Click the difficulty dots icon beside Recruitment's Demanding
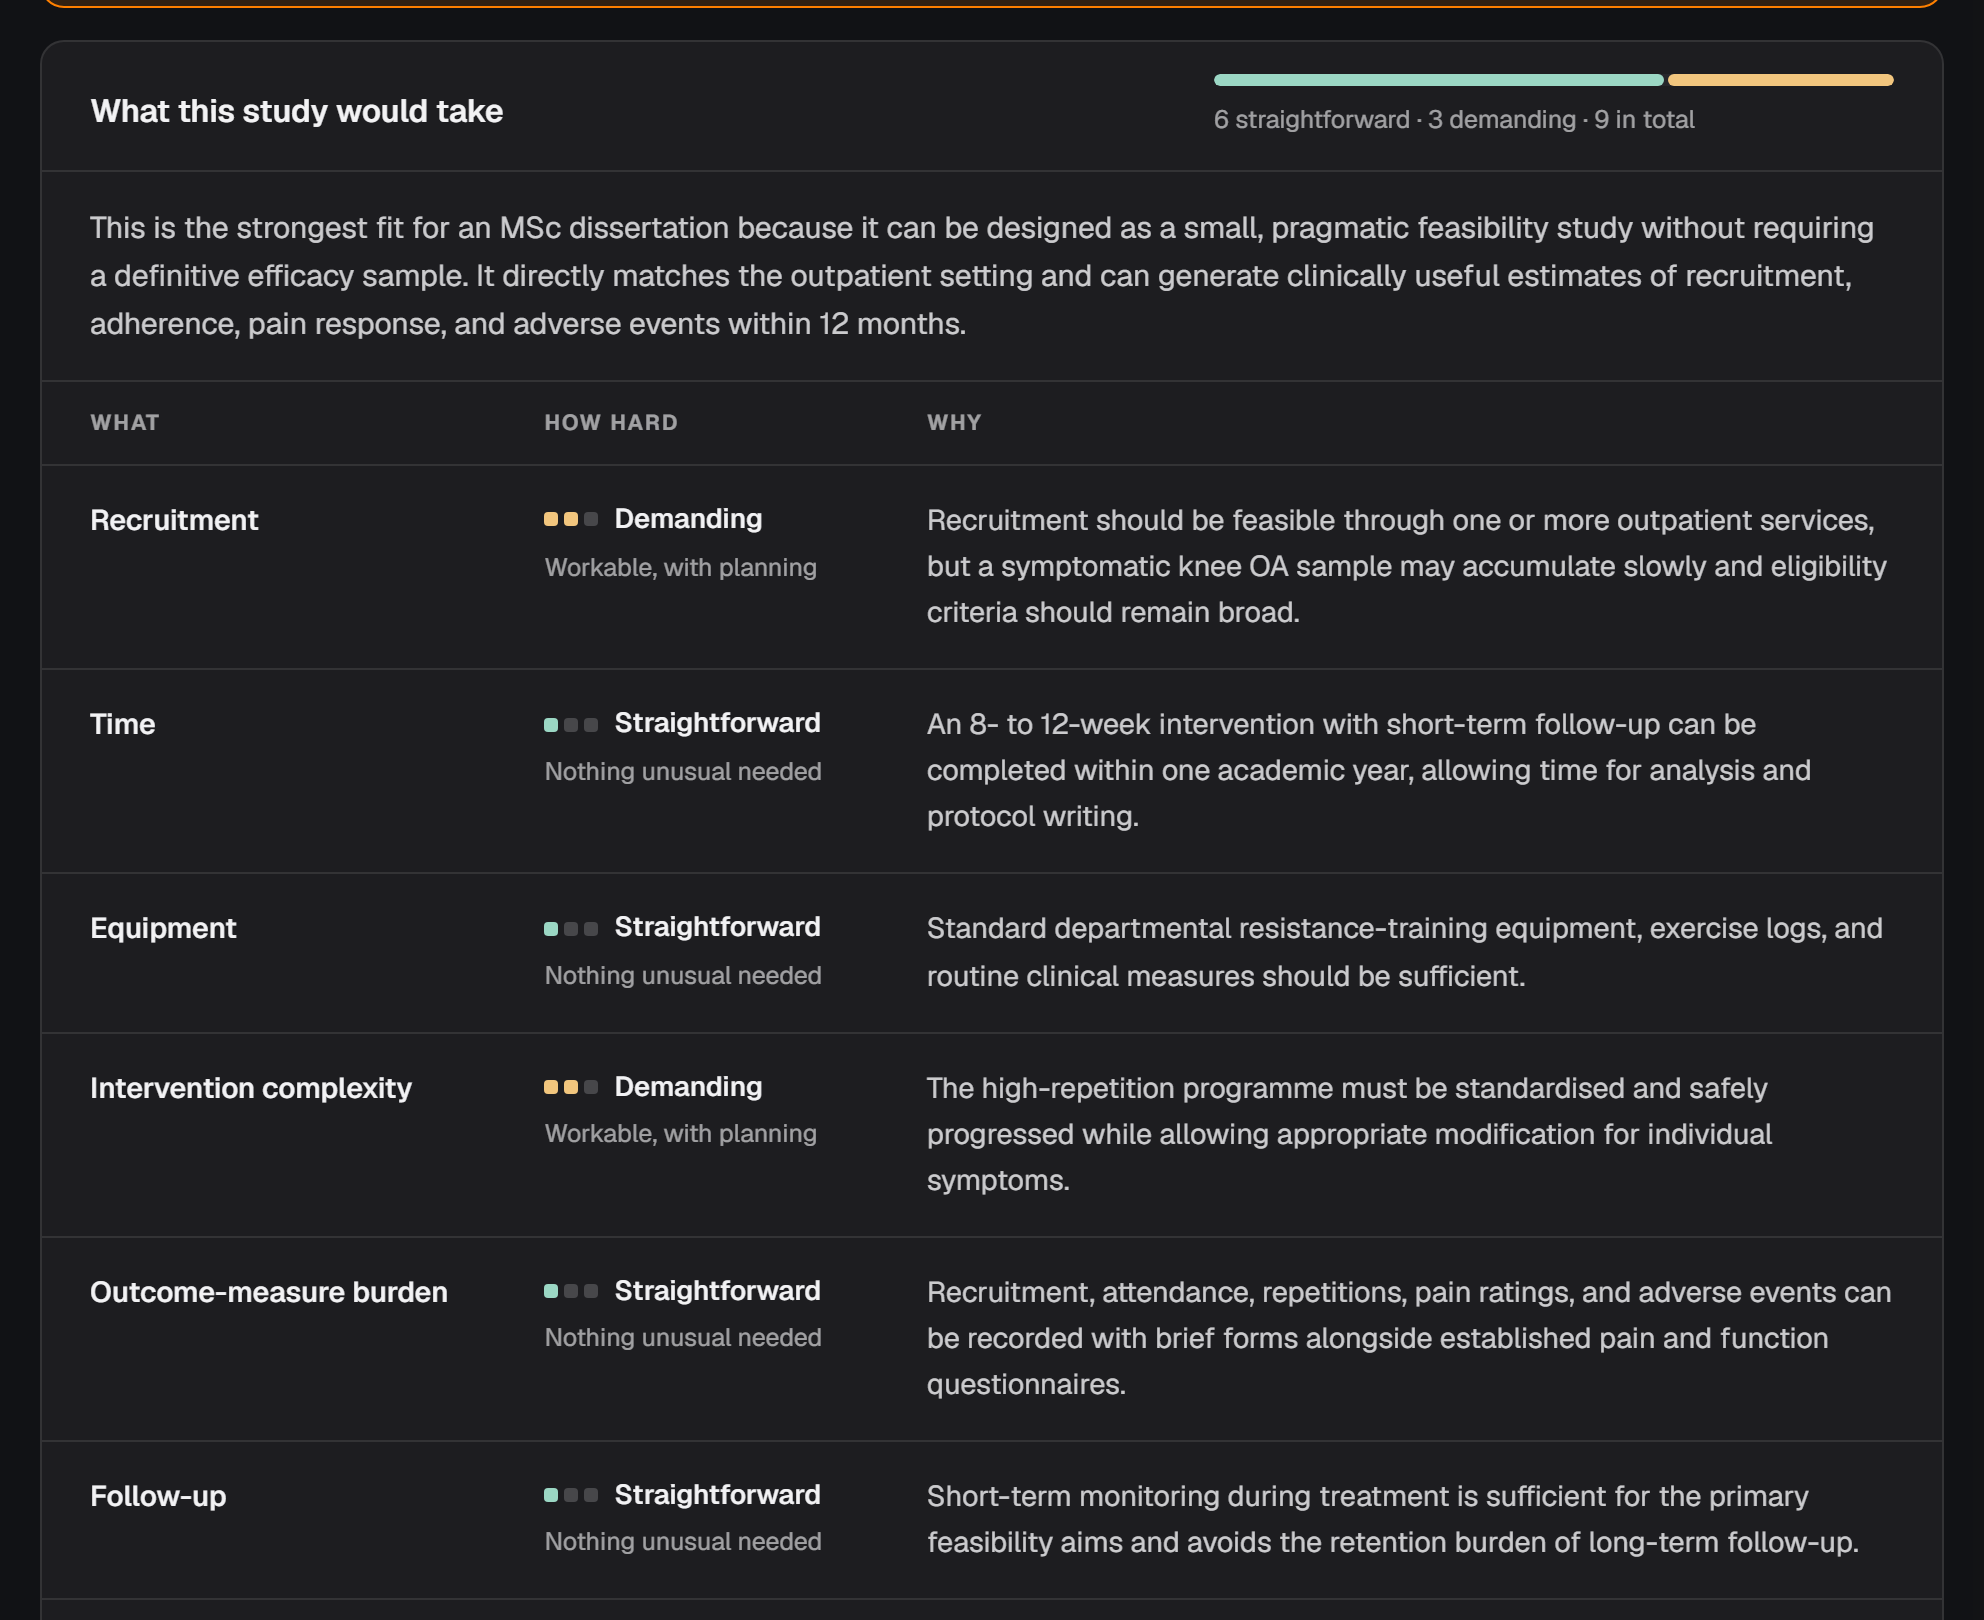 tap(571, 519)
